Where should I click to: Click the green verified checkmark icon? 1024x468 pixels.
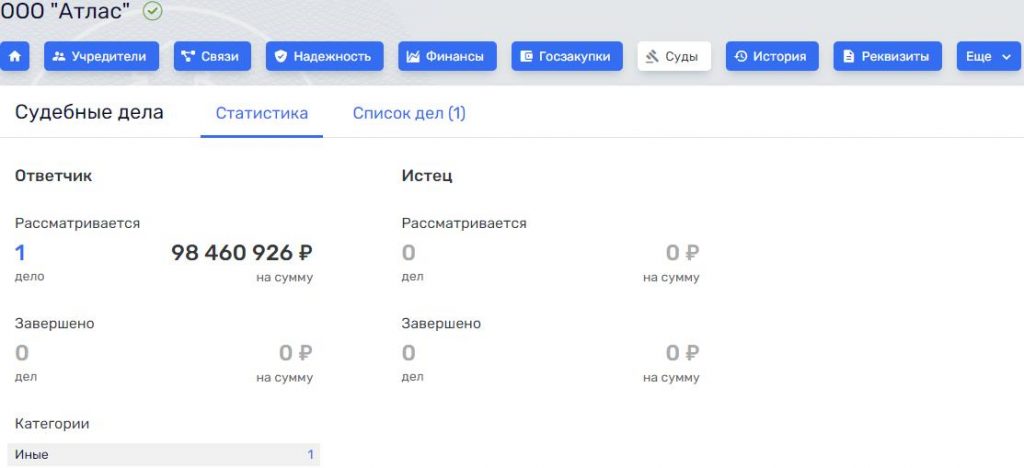(x=152, y=12)
